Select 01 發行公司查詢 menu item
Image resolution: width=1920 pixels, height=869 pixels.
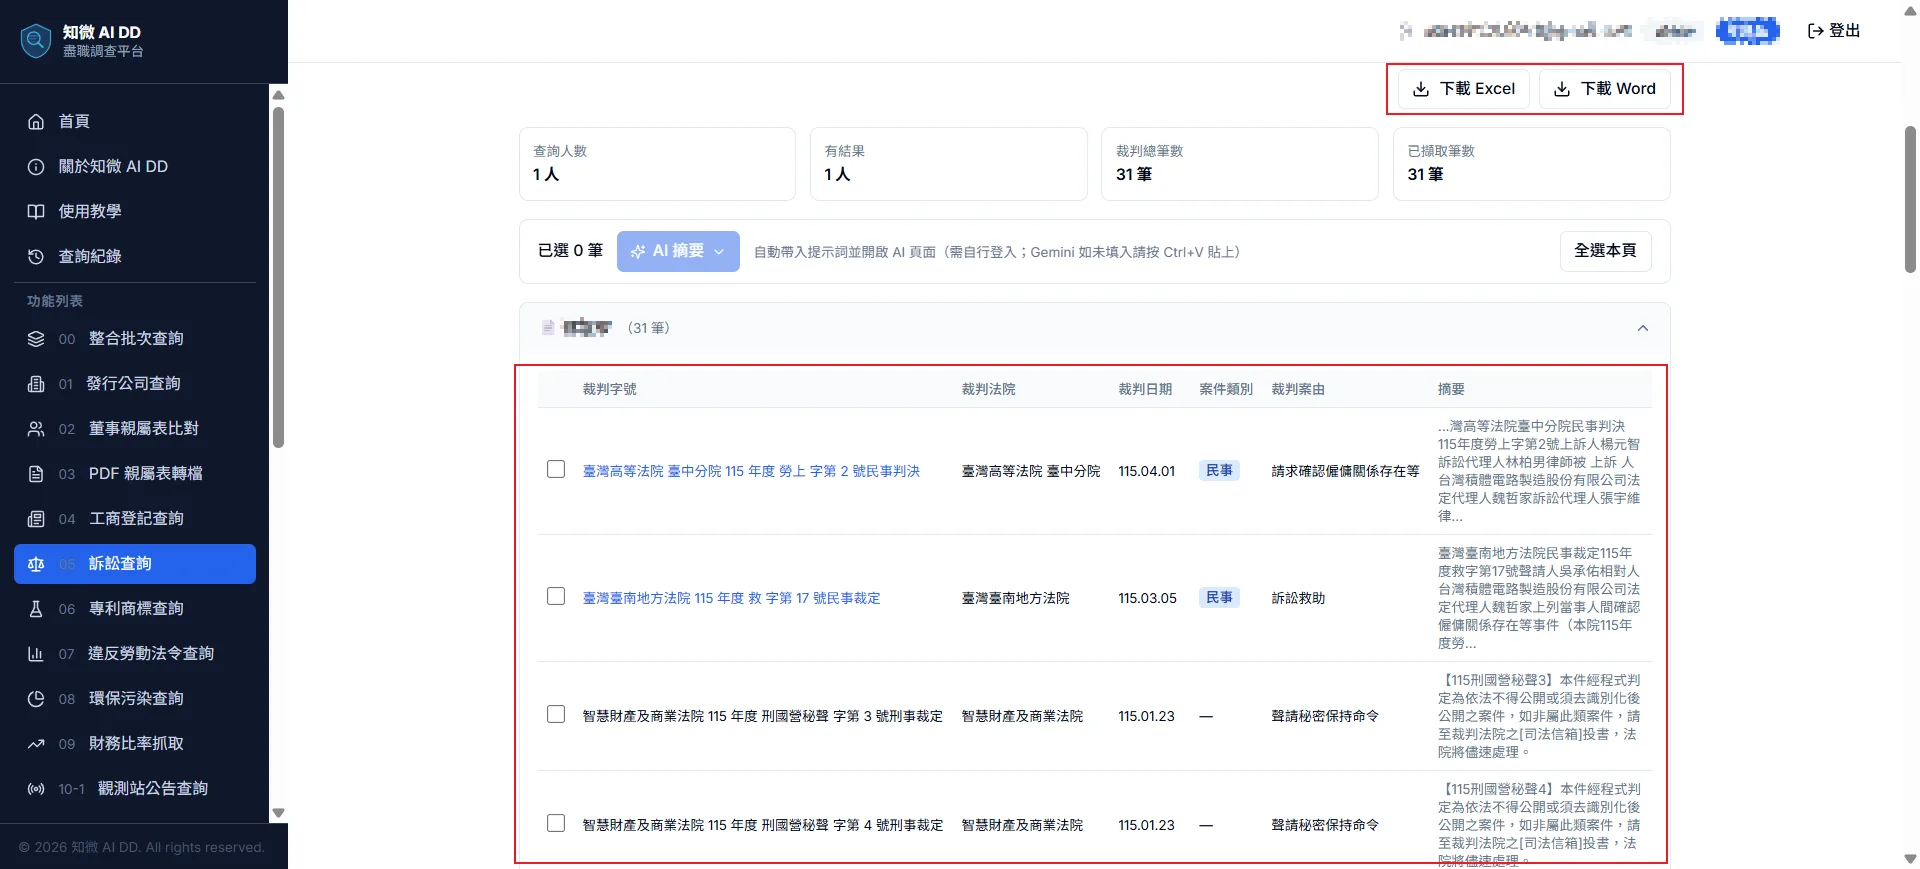point(135,384)
